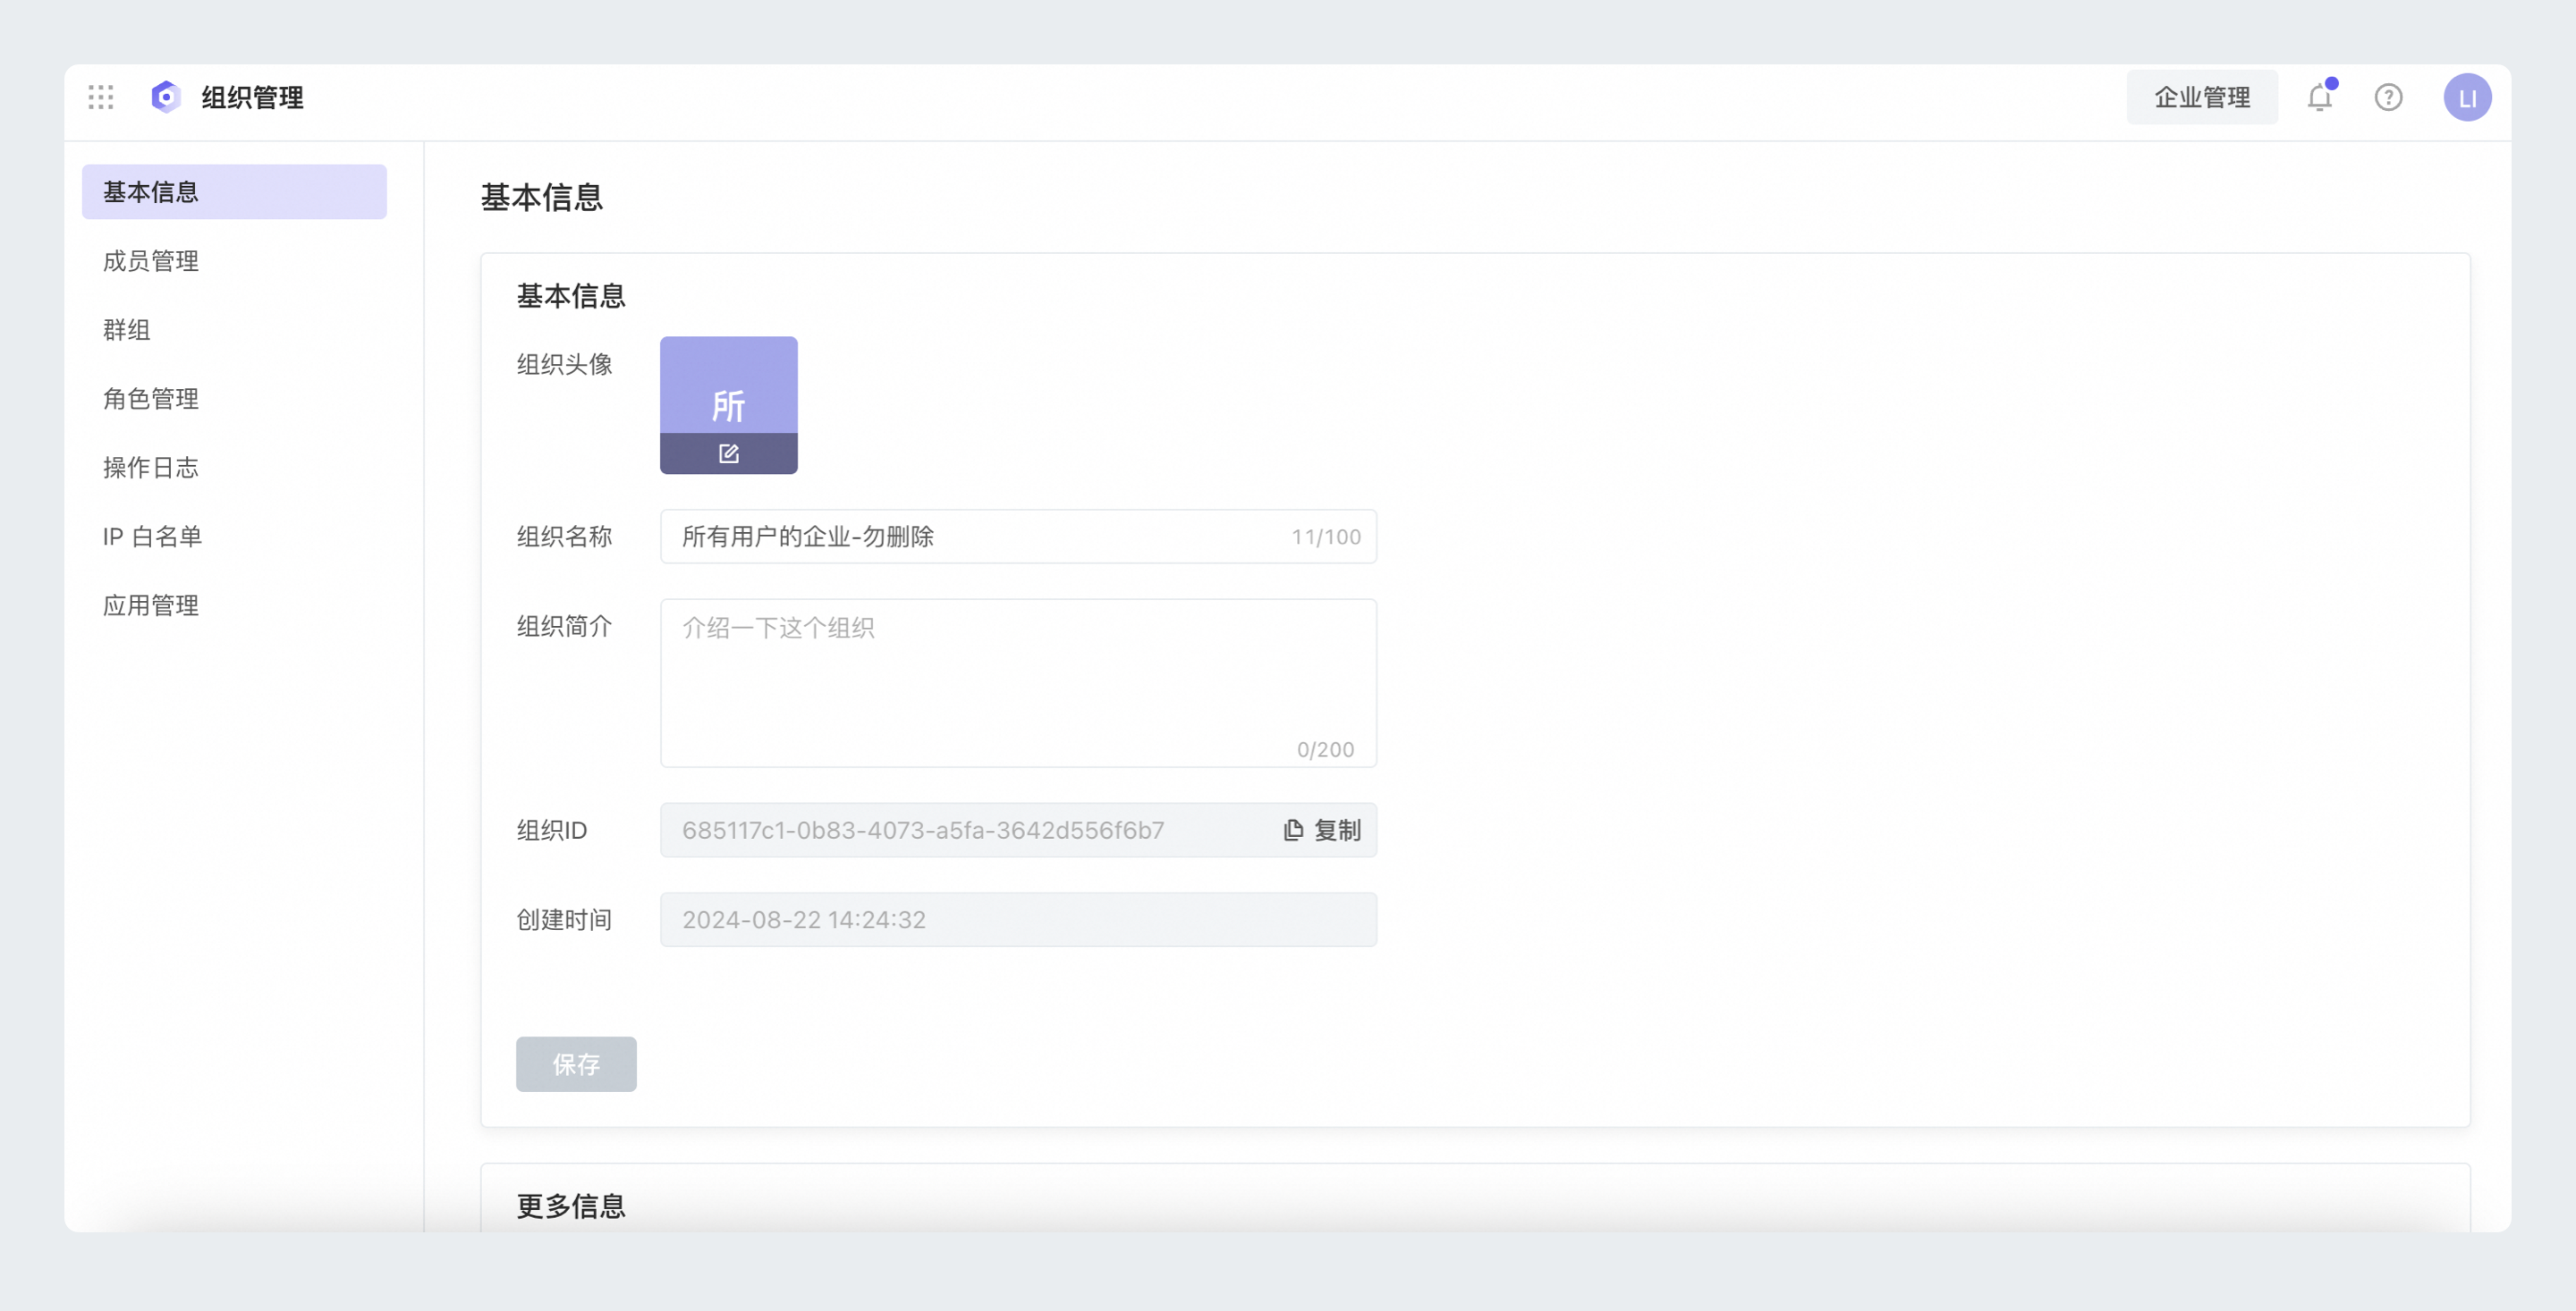Open the help question mark icon
Screen dimensions: 2576x1311
[x=2389, y=97]
